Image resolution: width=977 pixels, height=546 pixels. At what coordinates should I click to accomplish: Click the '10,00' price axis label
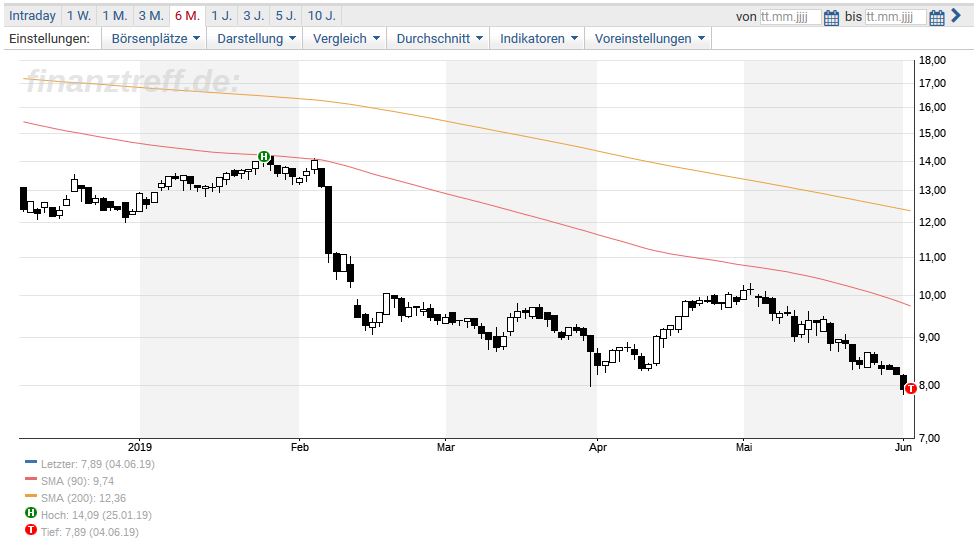click(x=932, y=295)
